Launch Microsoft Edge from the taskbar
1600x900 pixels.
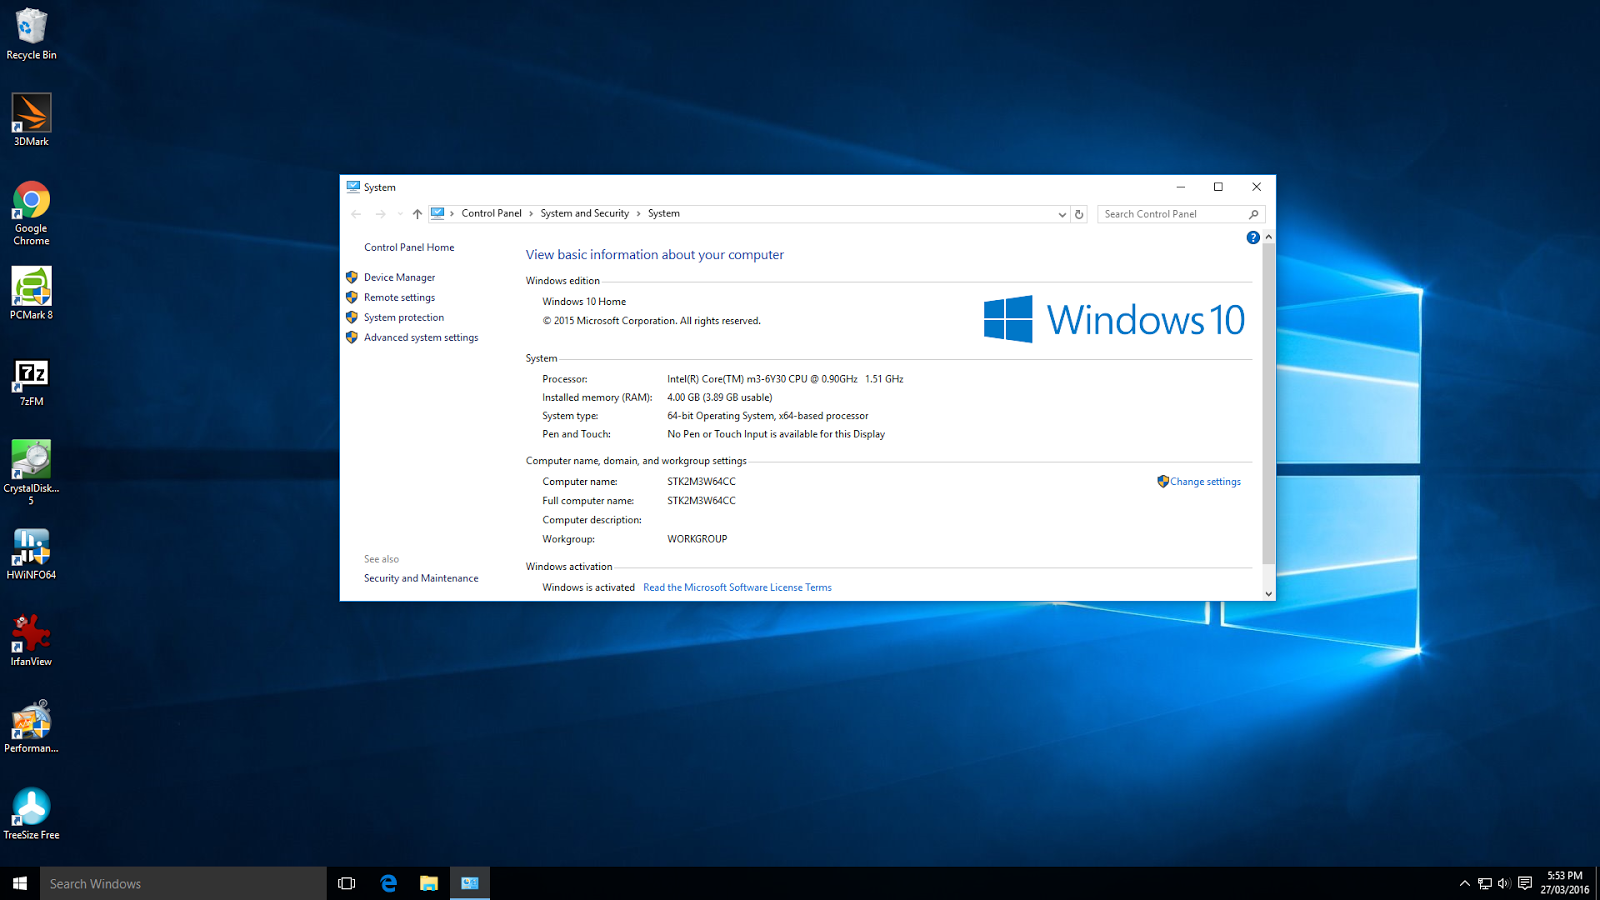(x=388, y=883)
